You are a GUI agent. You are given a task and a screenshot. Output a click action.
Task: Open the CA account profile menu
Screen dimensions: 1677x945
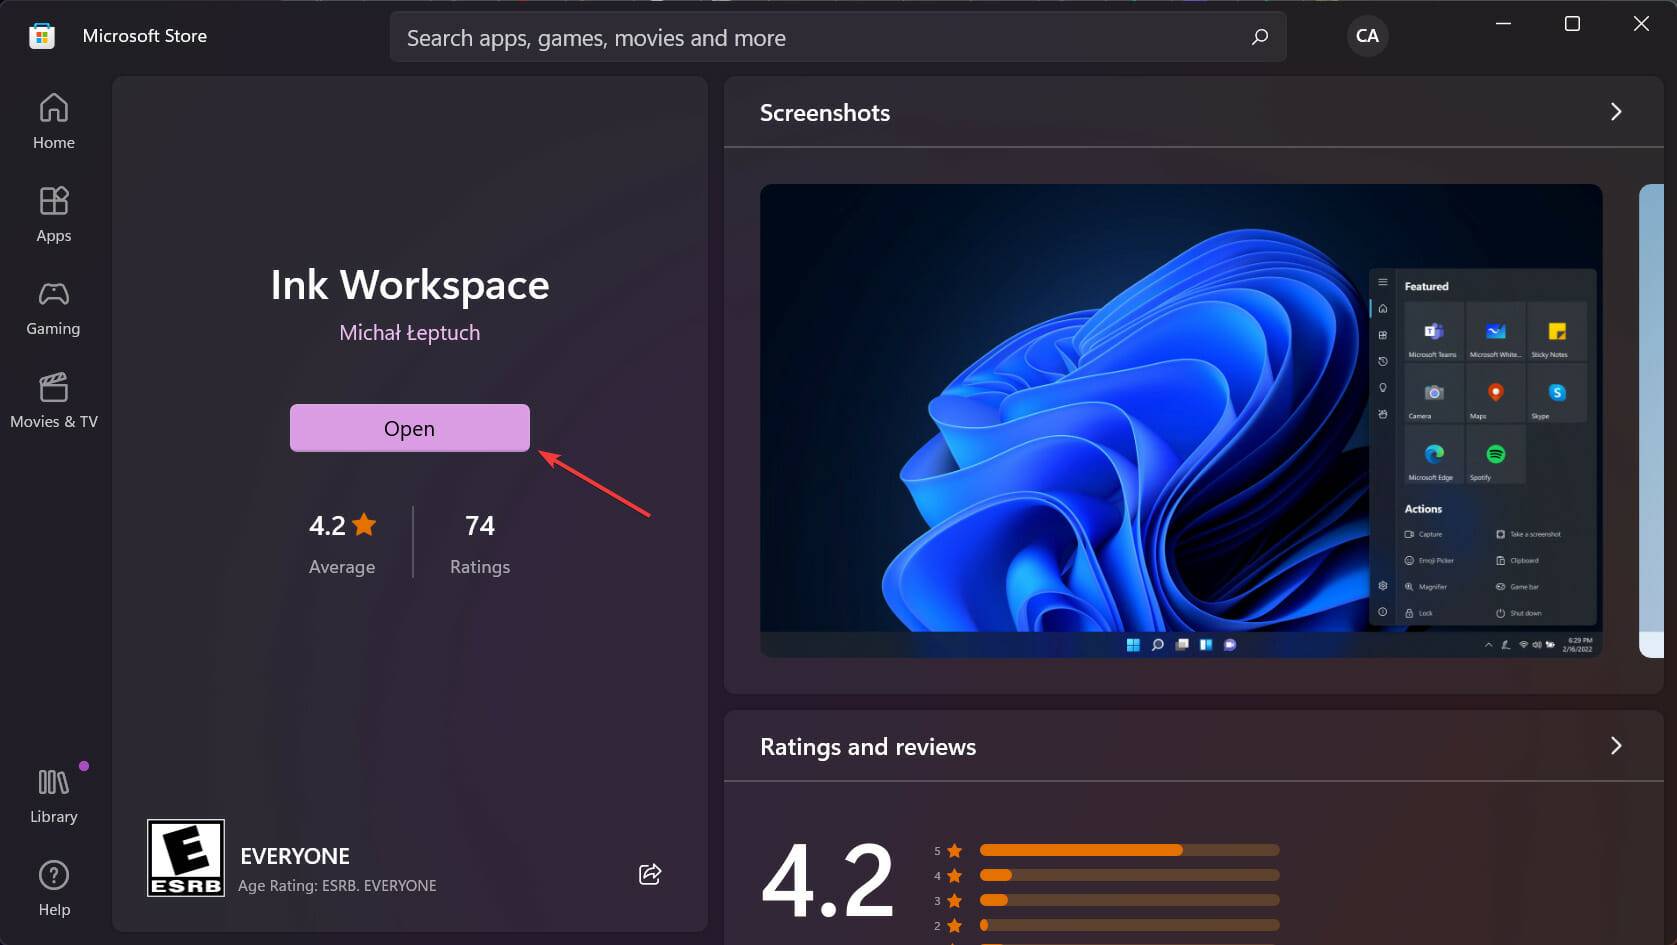pyautogui.click(x=1367, y=36)
